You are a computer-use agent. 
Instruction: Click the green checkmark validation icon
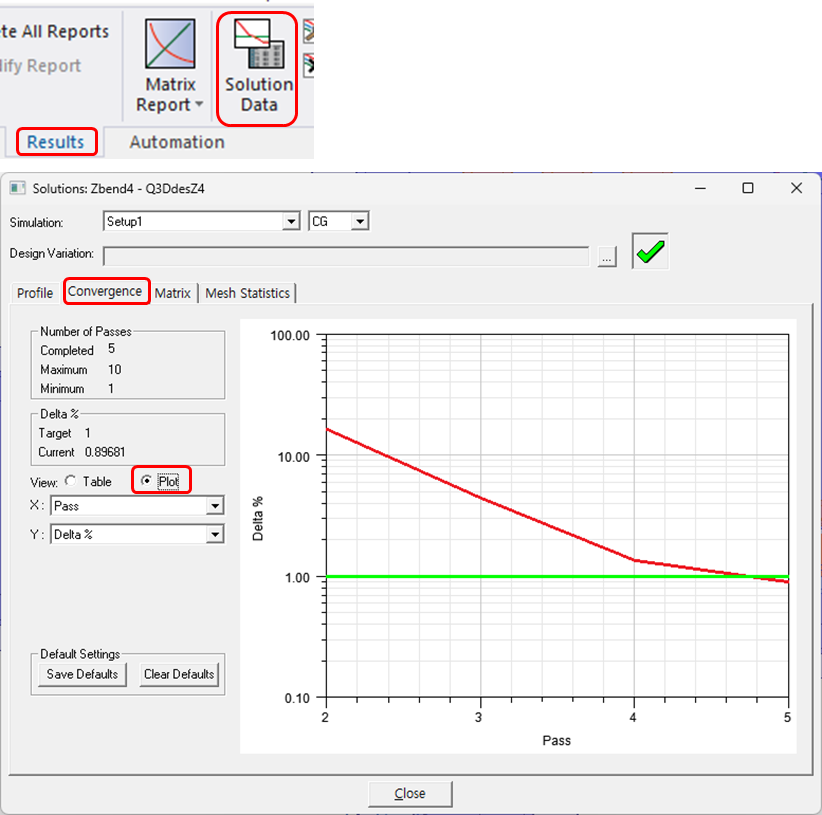pos(650,253)
